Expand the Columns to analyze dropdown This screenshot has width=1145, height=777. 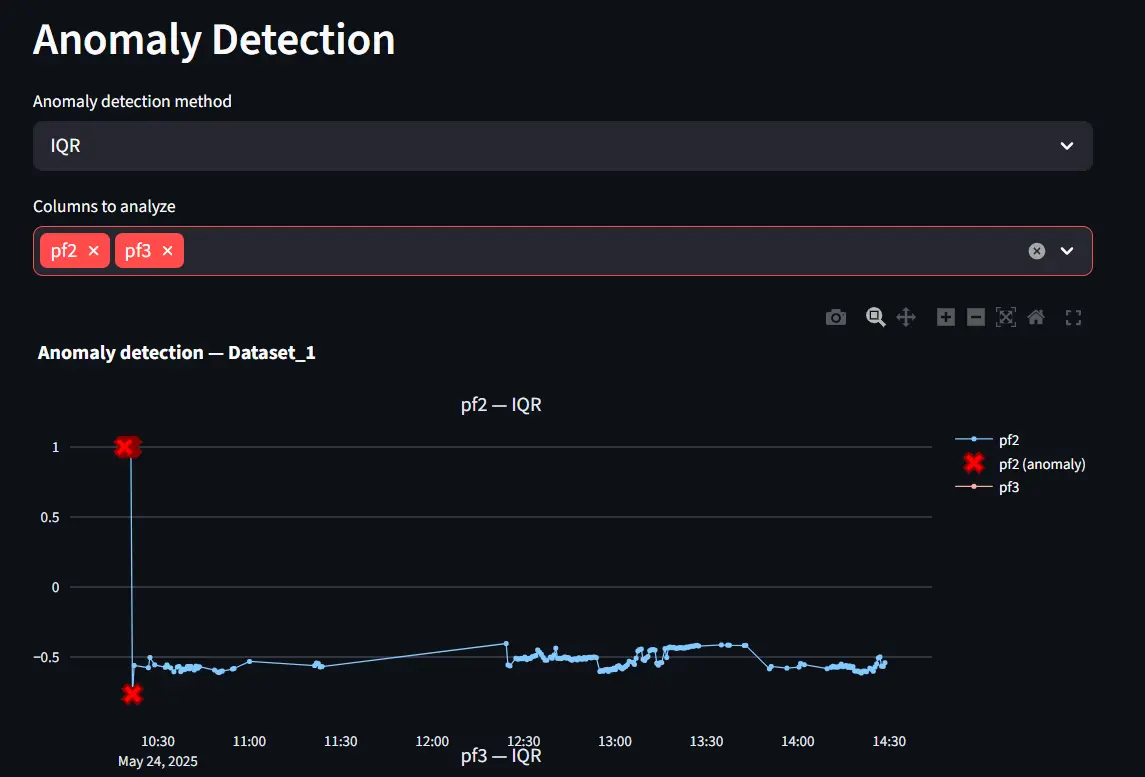(1066, 250)
